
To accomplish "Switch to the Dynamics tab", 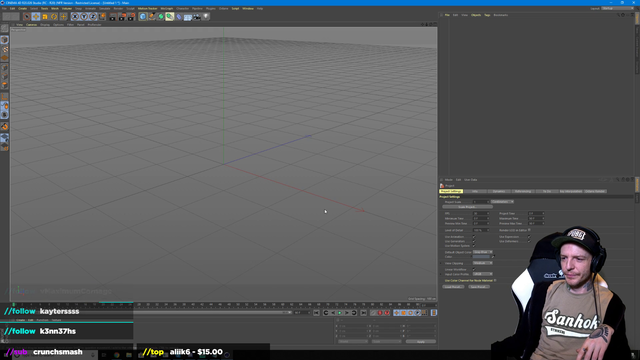I will pos(499,191).
